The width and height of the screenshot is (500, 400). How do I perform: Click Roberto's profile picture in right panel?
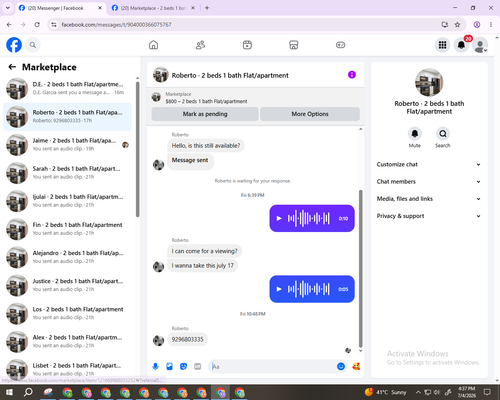tap(429, 83)
